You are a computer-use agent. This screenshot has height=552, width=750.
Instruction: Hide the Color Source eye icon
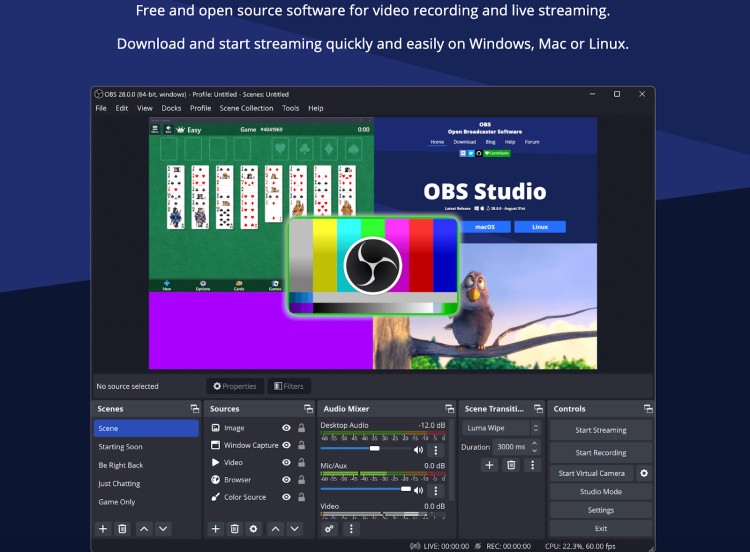(x=286, y=497)
